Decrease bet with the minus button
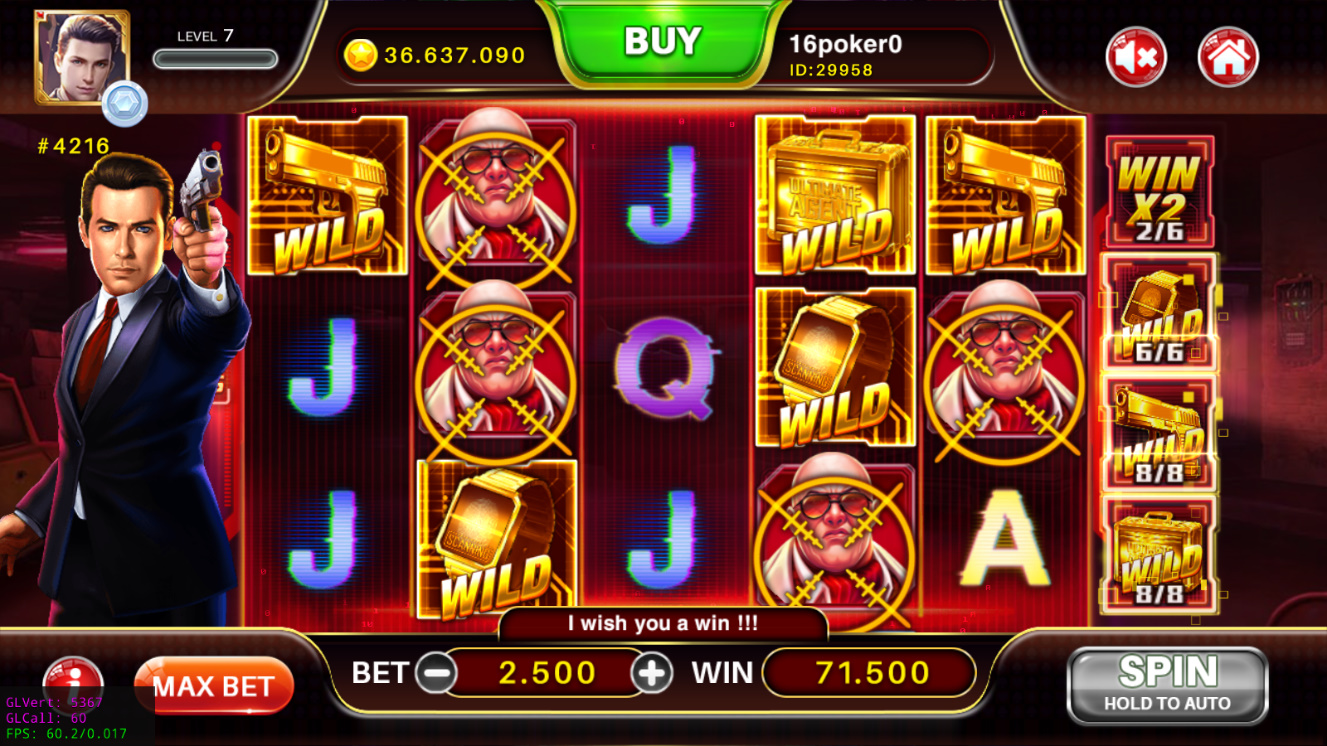 (436, 673)
